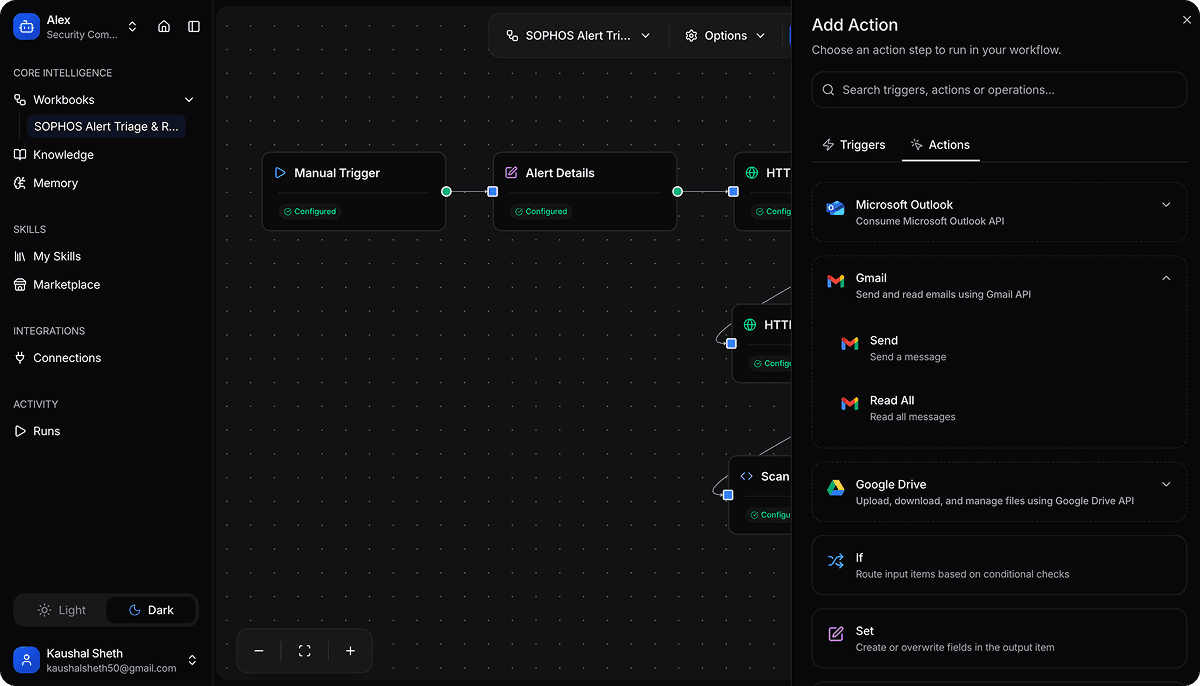Image resolution: width=1200 pixels, height=686 pixels.
Task: Expand the Google Drive actions
Action: (1166, 485)
